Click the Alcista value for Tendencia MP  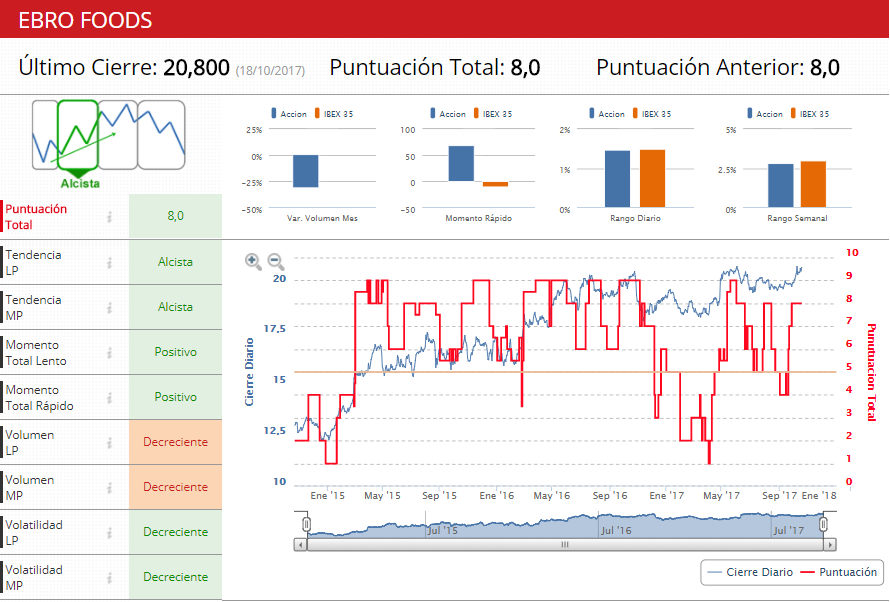coord(175,307)
